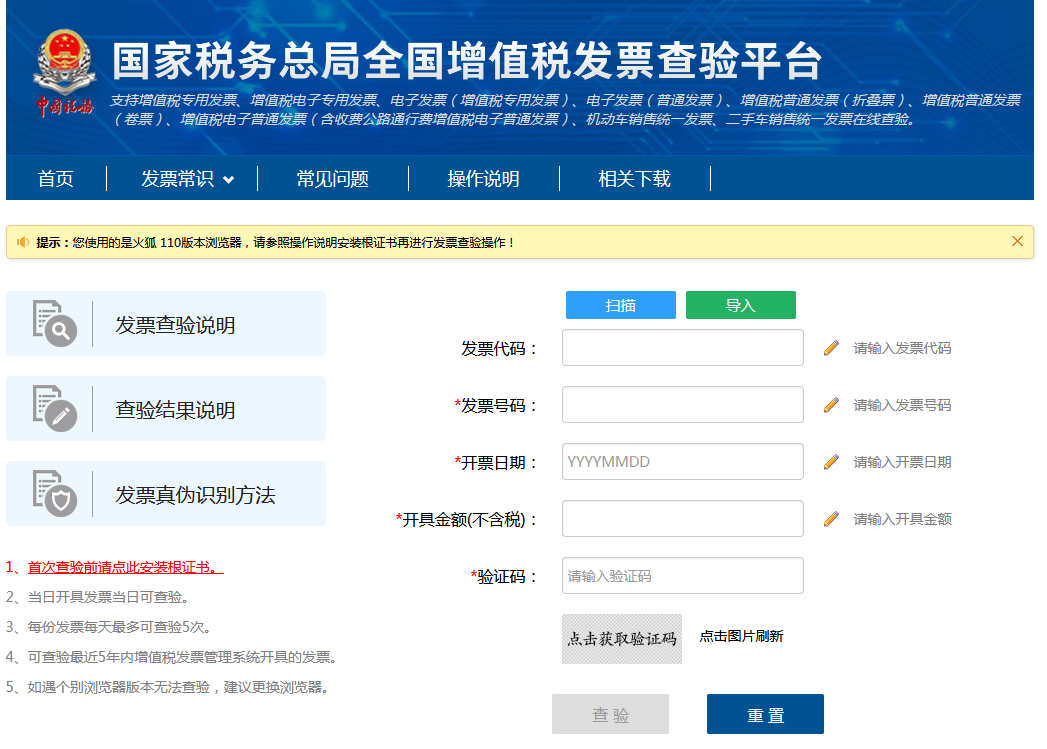1047x749 pixels.
Task: Click the hint text 请输入开票日期
Action: 902,462
